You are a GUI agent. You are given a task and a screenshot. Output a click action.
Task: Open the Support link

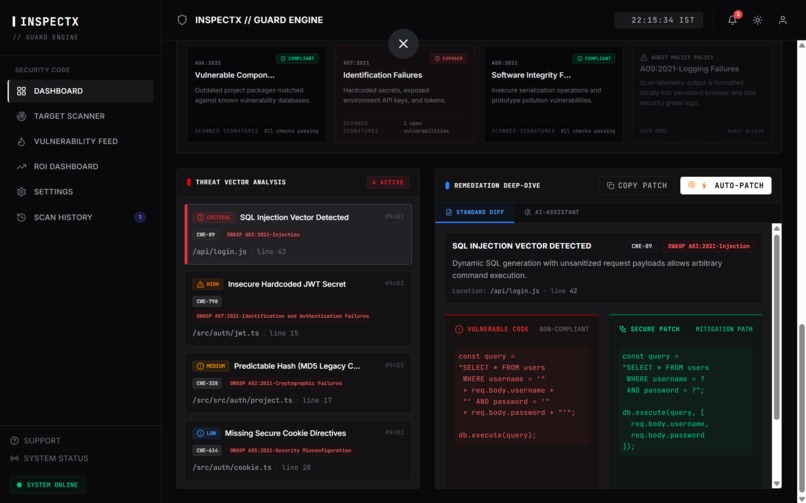click(x=35, y=441)
